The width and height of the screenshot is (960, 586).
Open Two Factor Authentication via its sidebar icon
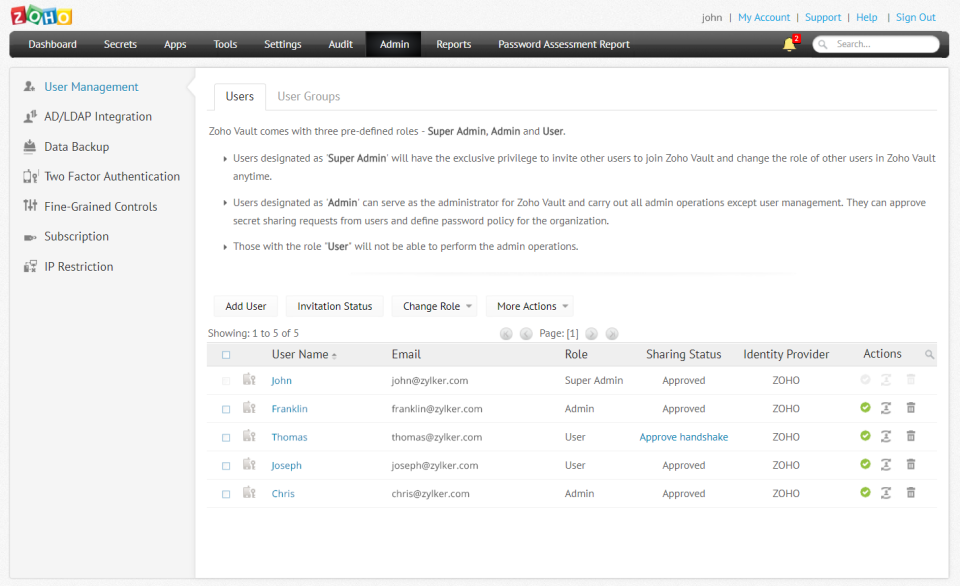tap(29, 176)
